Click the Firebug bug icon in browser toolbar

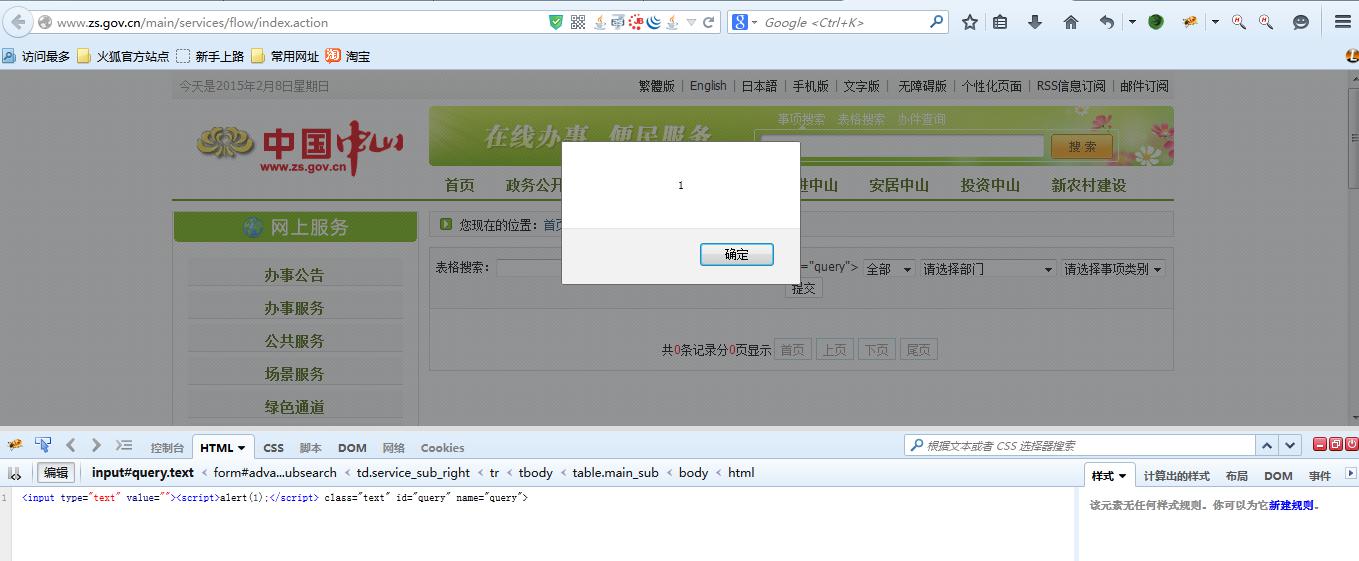[1190, 22]
